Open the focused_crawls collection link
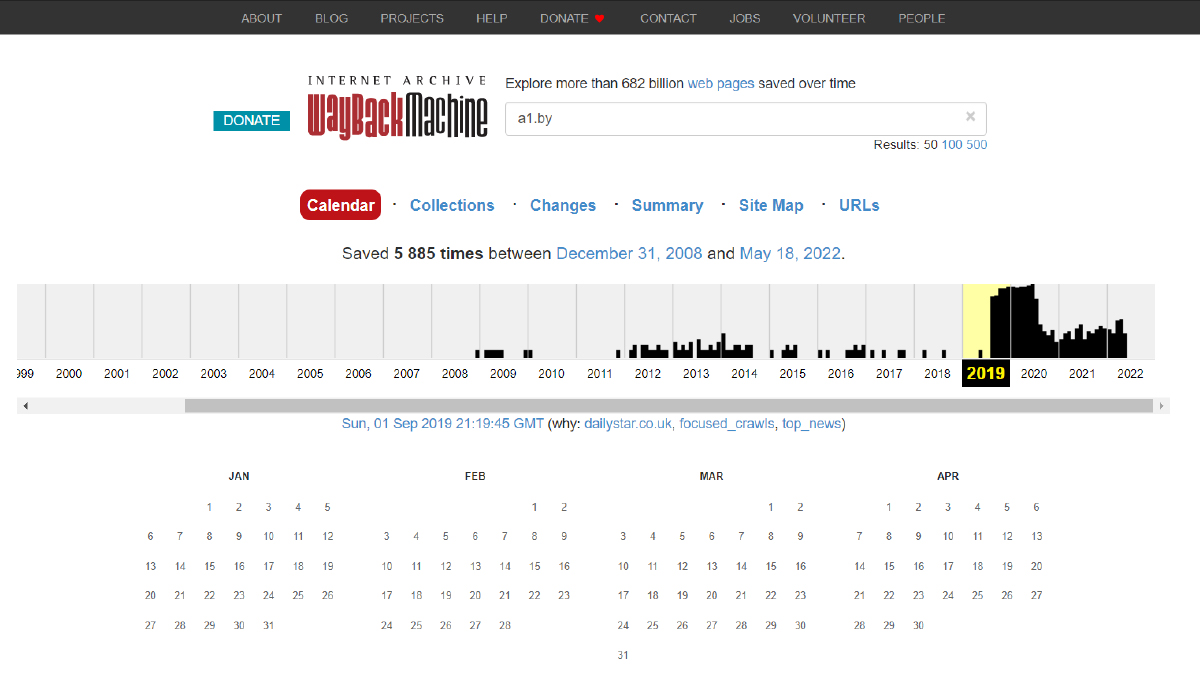This screenshot has width=1200, height=675. click(x=727, y=424)
